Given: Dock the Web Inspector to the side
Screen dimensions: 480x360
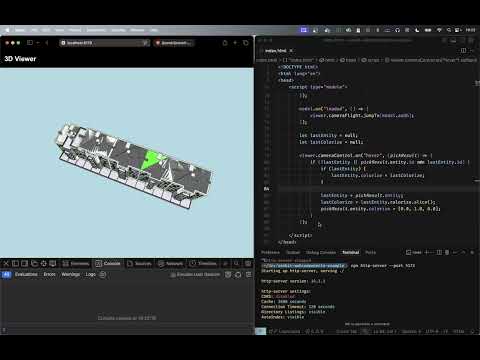Looking at the screenshot, I should click(x=24, y=263).
